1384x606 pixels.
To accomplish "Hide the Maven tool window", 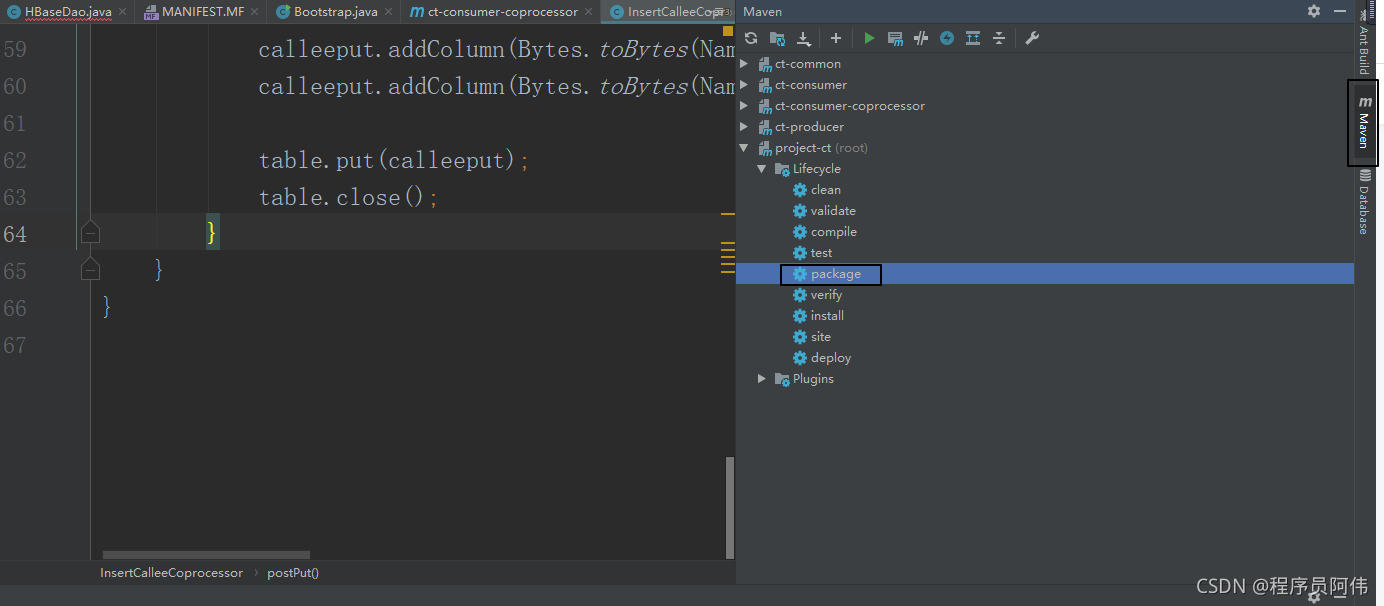I will pos(1340,11).
